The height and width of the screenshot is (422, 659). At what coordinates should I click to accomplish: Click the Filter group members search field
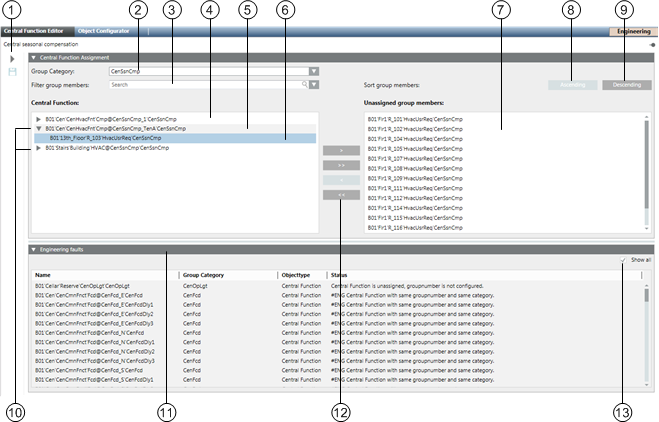pos(205,85)
